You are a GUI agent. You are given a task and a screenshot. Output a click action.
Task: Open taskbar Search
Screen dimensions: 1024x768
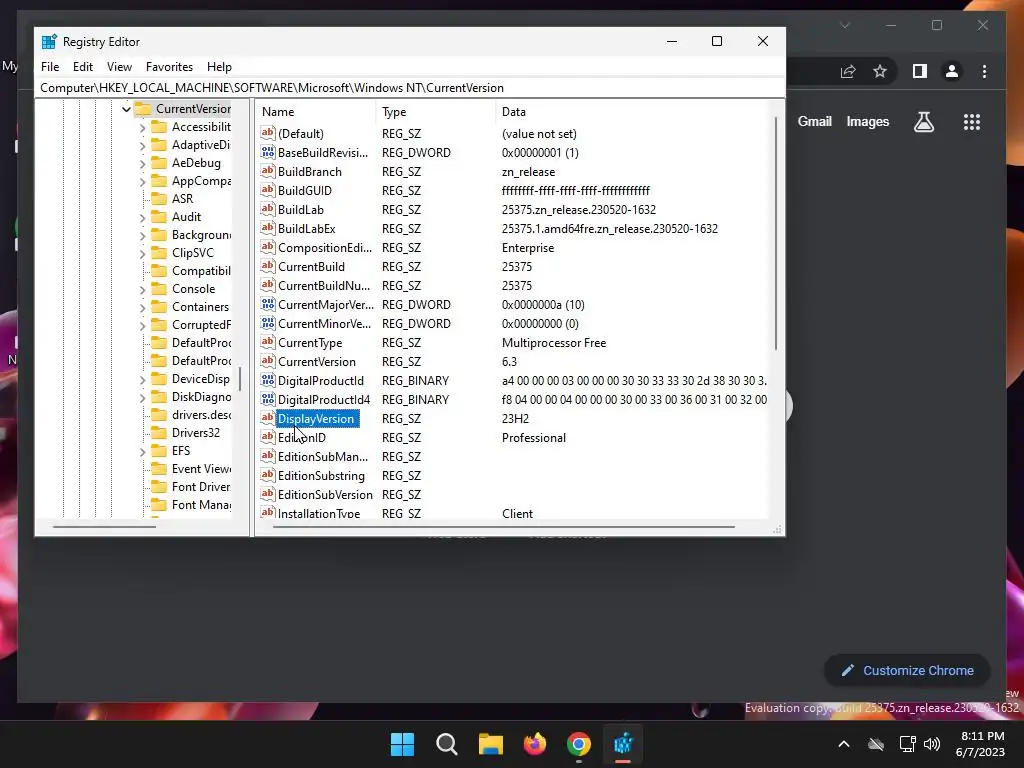(x=447, y=744)
